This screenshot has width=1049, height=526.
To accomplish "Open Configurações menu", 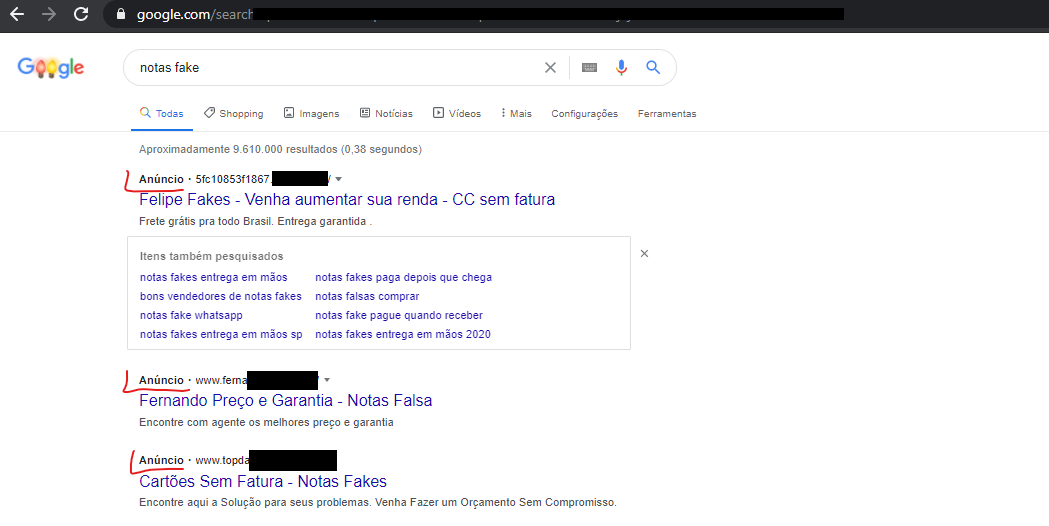I will 585,114.
